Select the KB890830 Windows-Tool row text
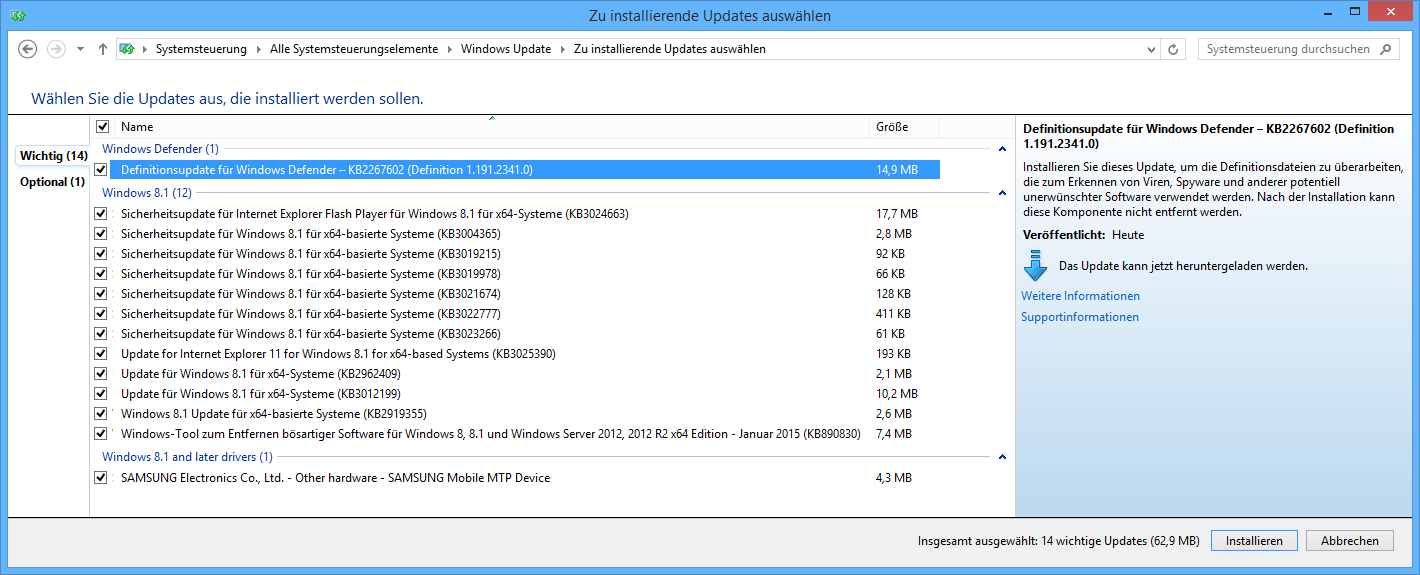This screenshot has height=575, width=1420. [x=490, y=434]
